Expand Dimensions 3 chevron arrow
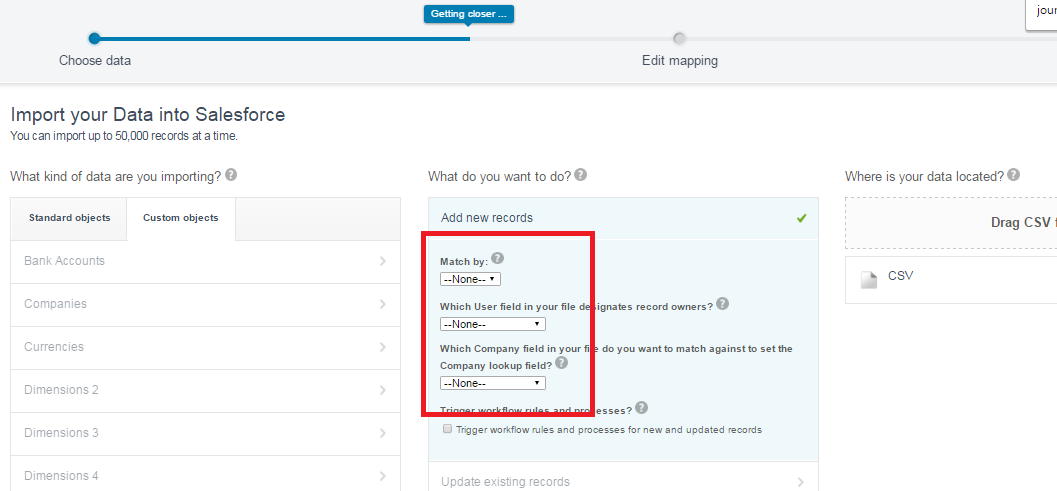 point(382,433)
